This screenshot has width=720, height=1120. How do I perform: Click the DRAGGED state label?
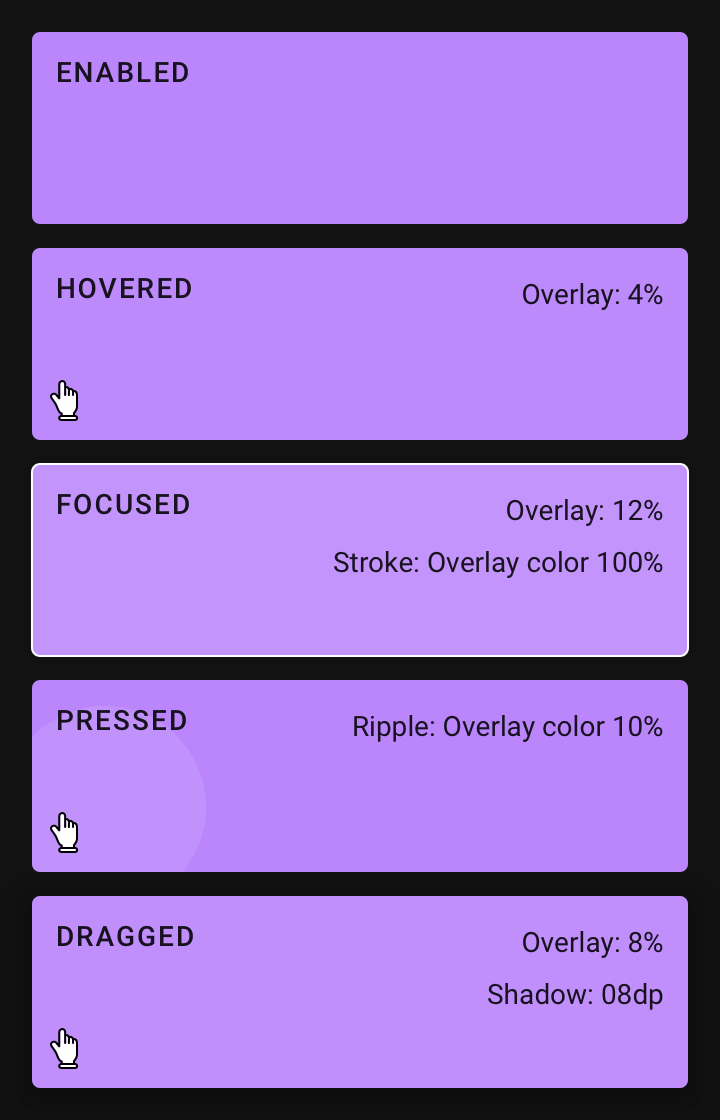[125, 937]
